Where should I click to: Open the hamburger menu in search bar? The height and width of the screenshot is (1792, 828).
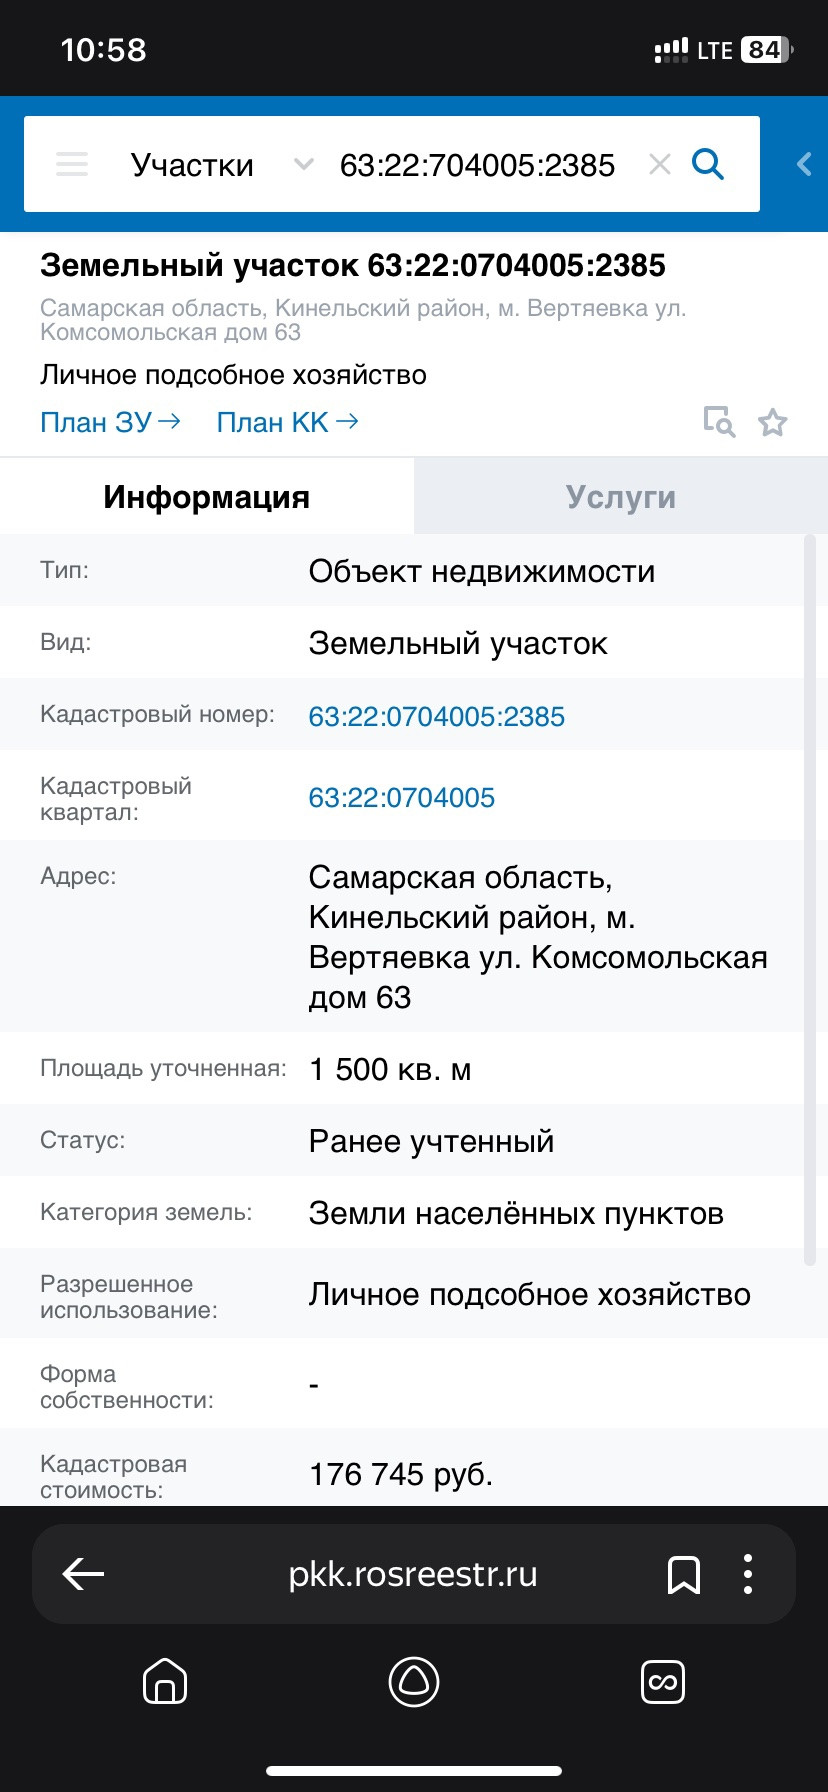[x=72, y=164]
